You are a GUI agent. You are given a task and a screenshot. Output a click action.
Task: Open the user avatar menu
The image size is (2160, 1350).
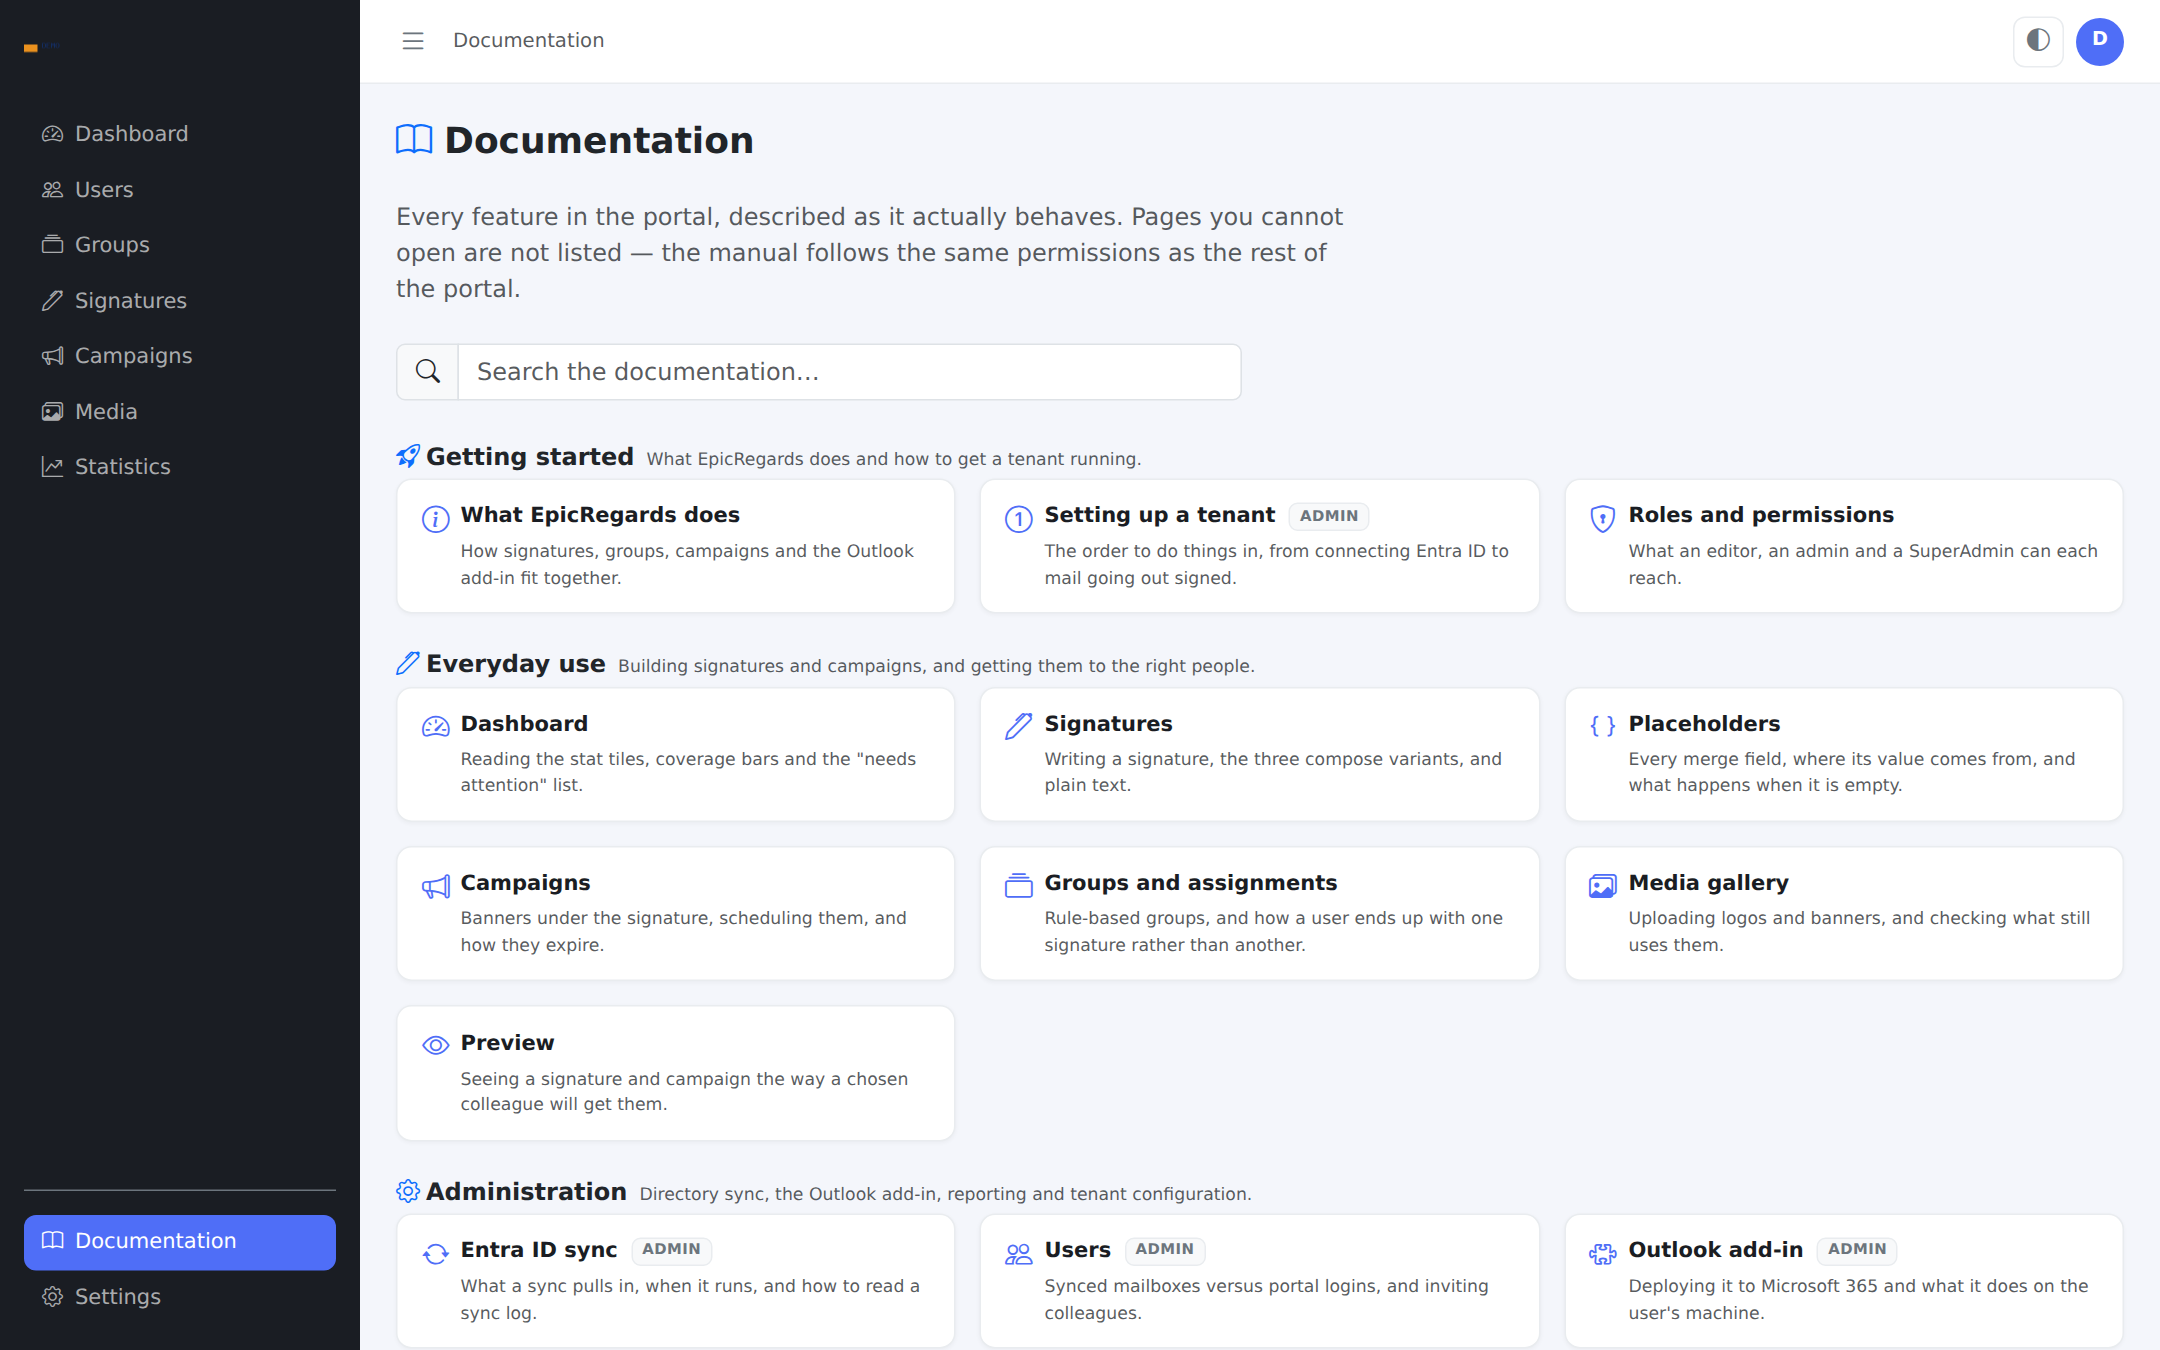click(x=2099, y=41)
